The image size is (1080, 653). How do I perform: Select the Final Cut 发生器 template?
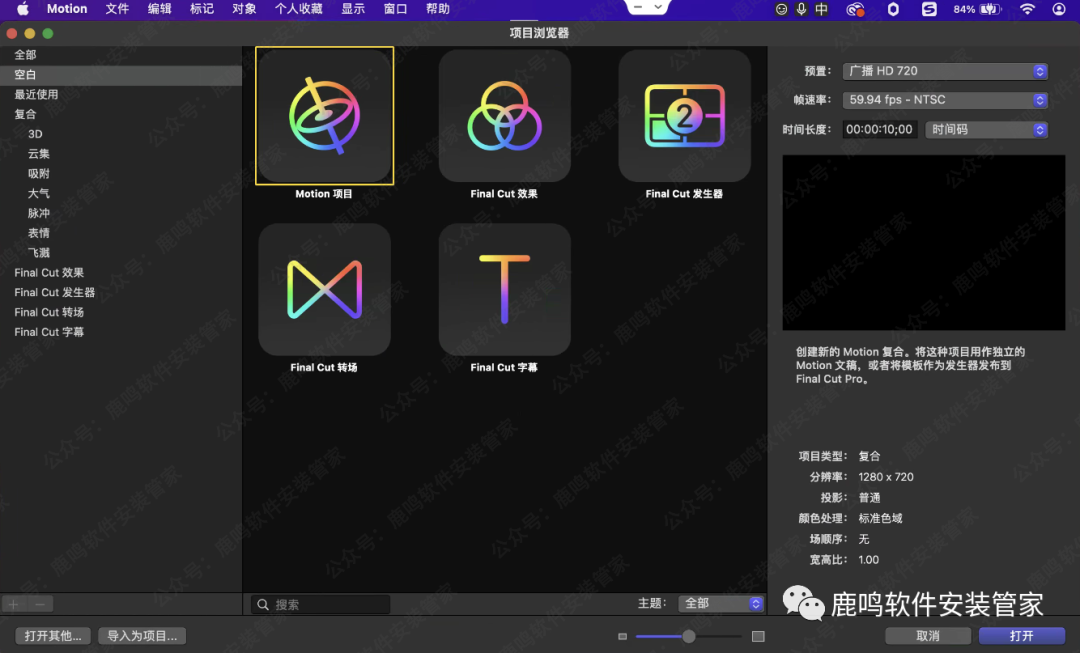pos(684,114)
